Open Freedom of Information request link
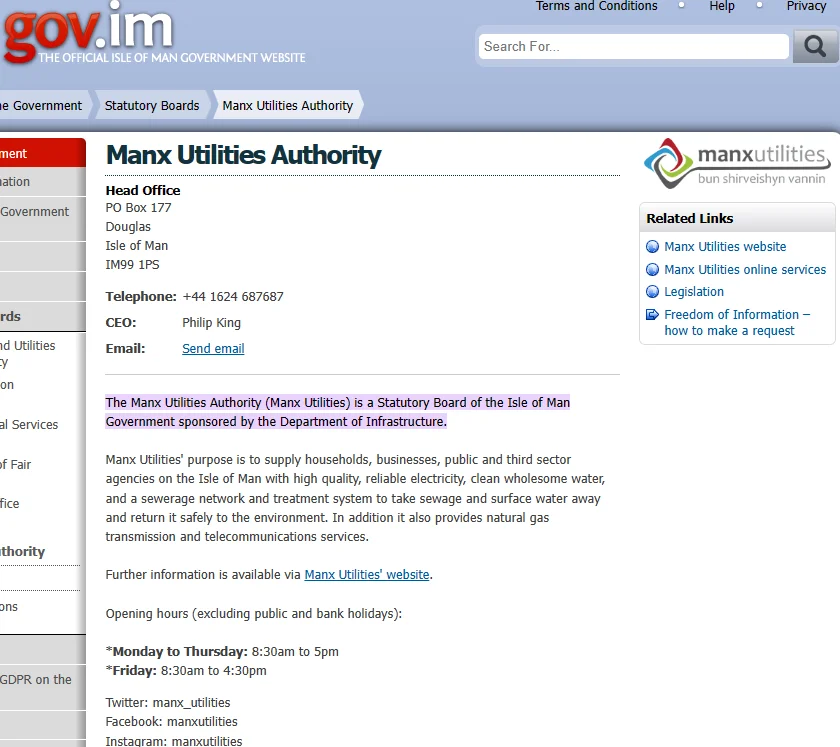Image resolution: width=840 pixels, height=747 pixels. tap(737, 323)
